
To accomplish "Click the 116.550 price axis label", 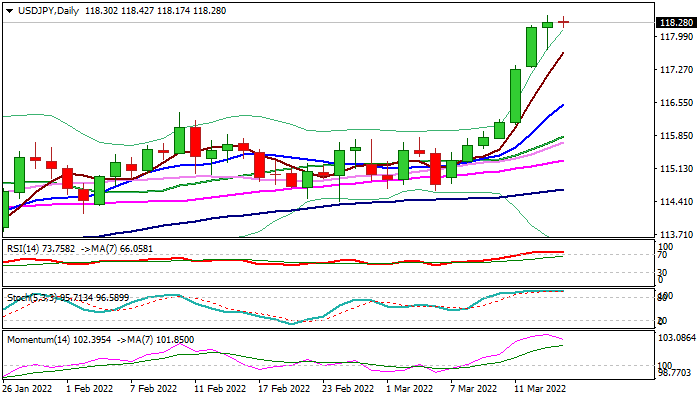I will 676,103.
